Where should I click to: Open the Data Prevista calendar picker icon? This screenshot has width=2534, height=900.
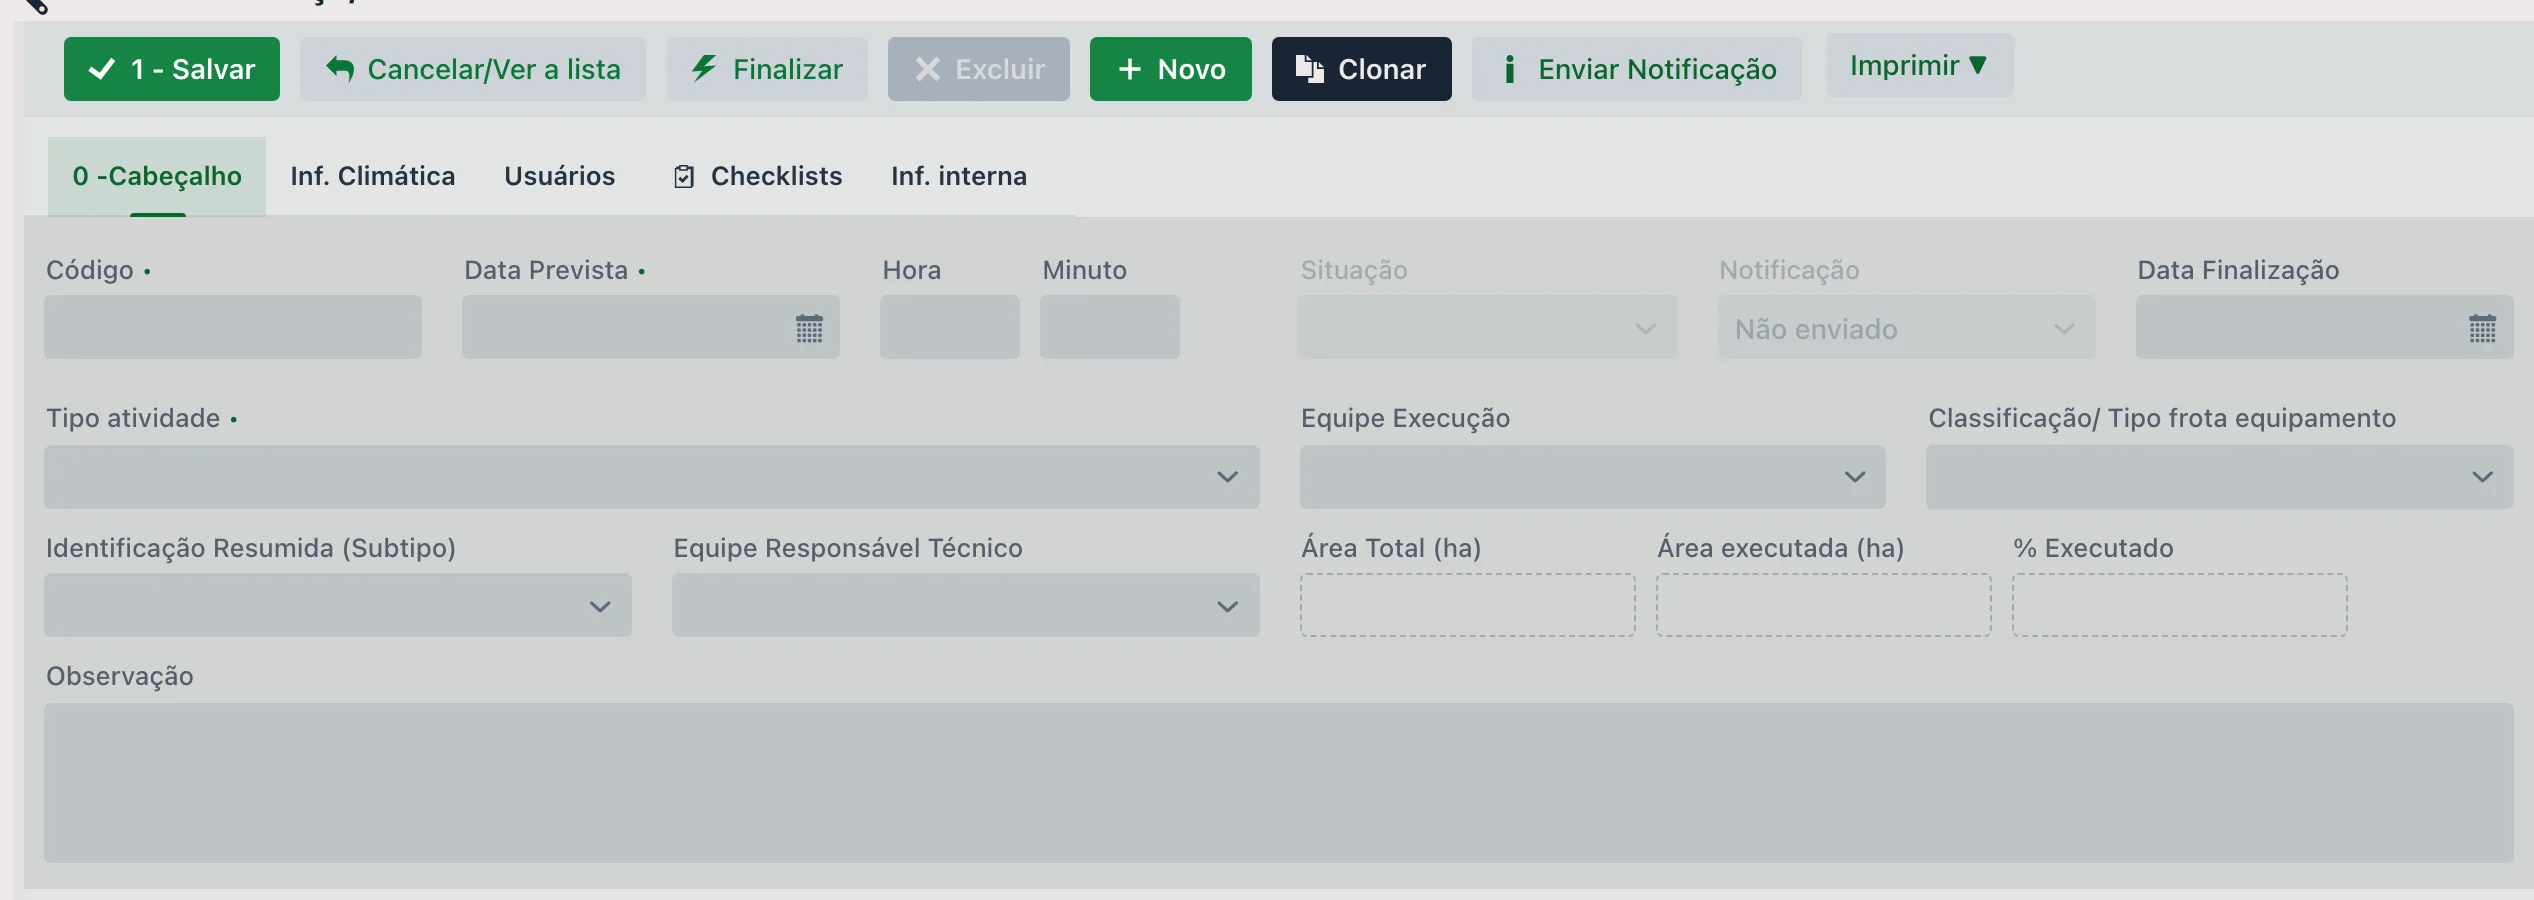point(809,328)
